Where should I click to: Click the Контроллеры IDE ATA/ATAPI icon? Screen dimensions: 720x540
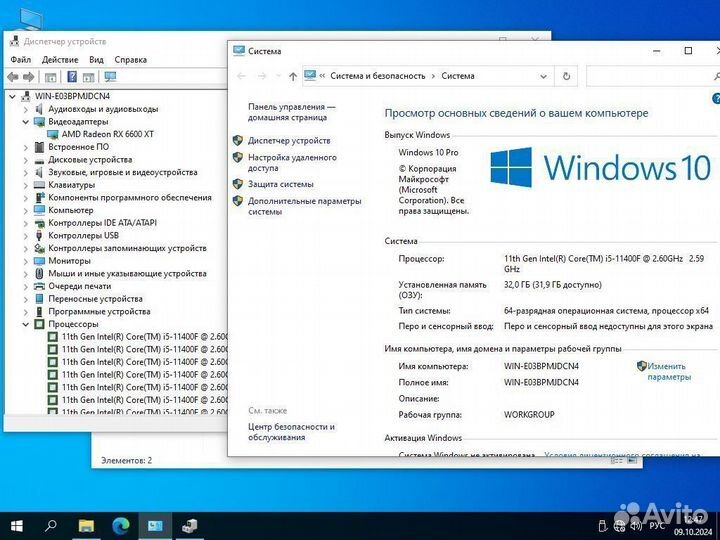[x=39, y=223]
